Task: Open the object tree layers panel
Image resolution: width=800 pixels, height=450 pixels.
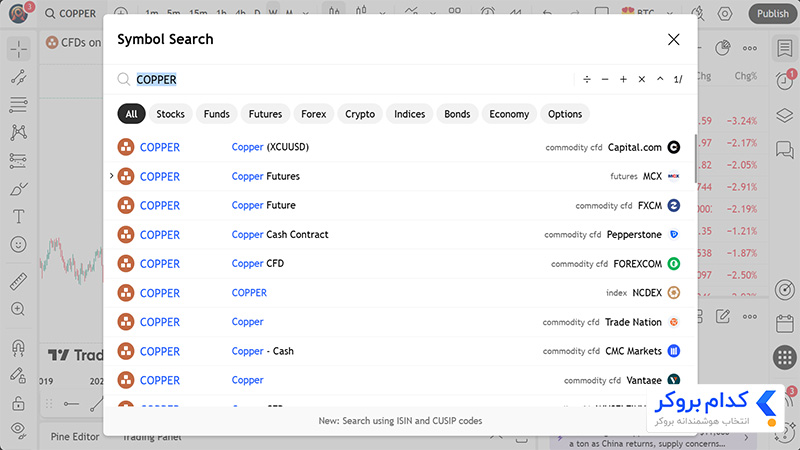Action: pyautogui.click(x=785, y=115)
